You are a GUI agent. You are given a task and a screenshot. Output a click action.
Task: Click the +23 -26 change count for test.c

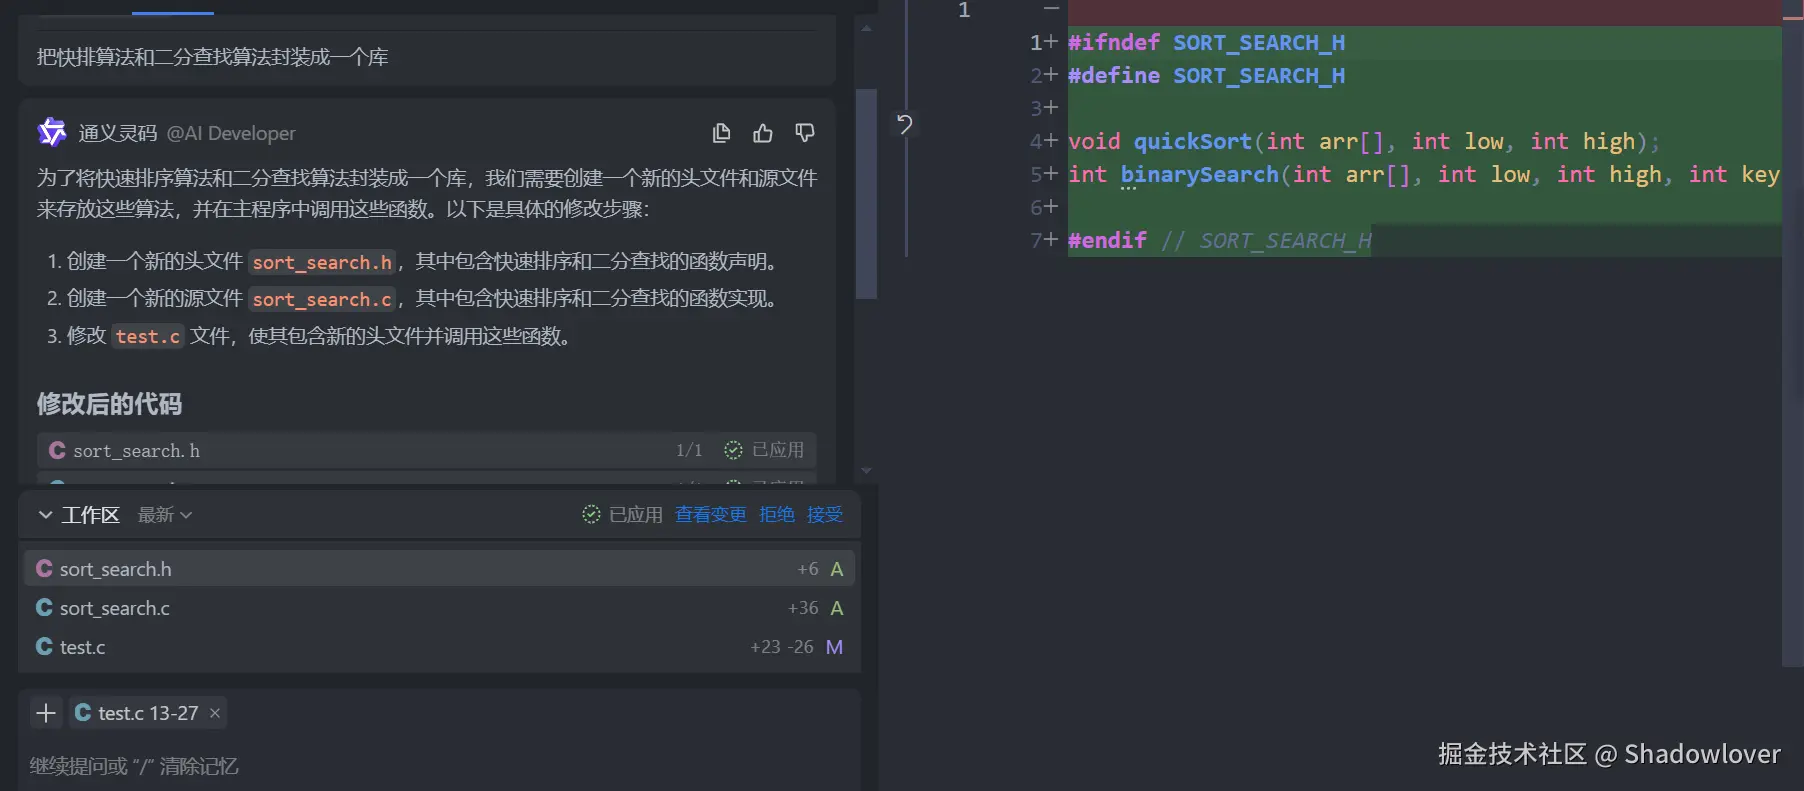(x=782, y=646)
